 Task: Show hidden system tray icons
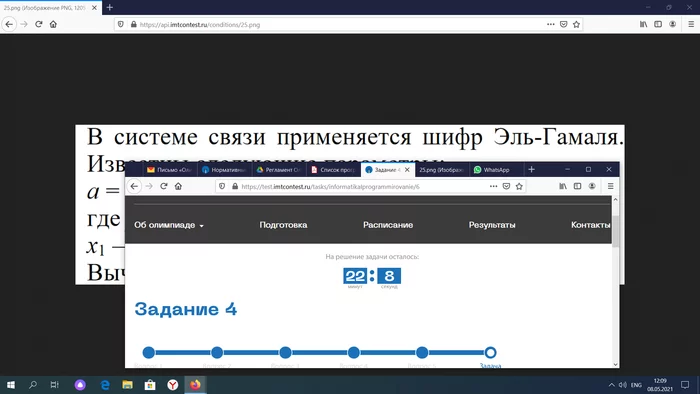(x=611, y=385)
